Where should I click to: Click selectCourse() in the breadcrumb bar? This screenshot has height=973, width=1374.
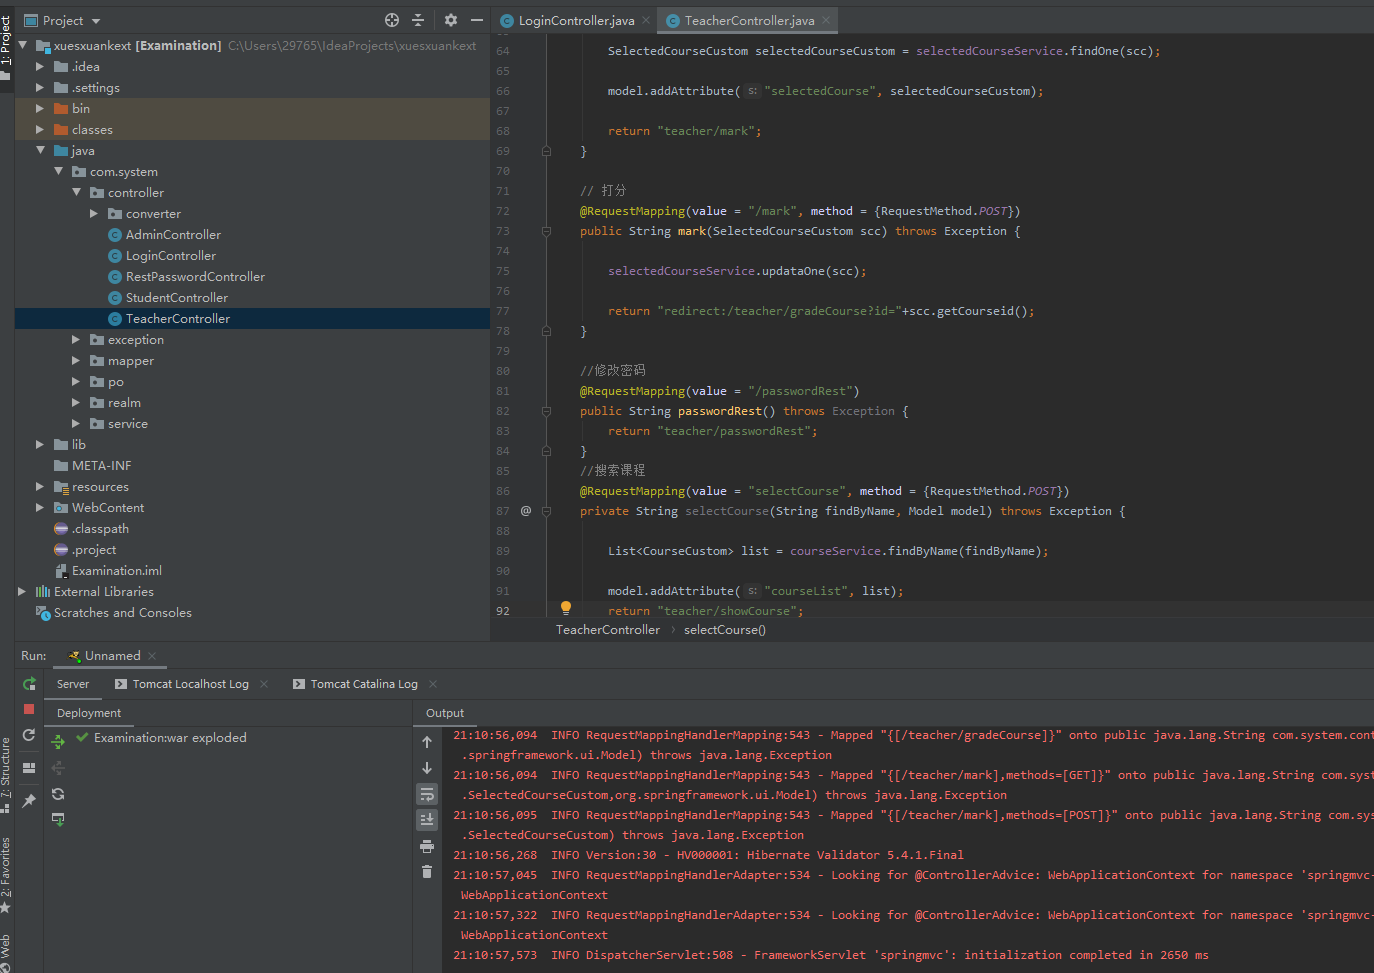pyautogui.click(x=724, y=630)
